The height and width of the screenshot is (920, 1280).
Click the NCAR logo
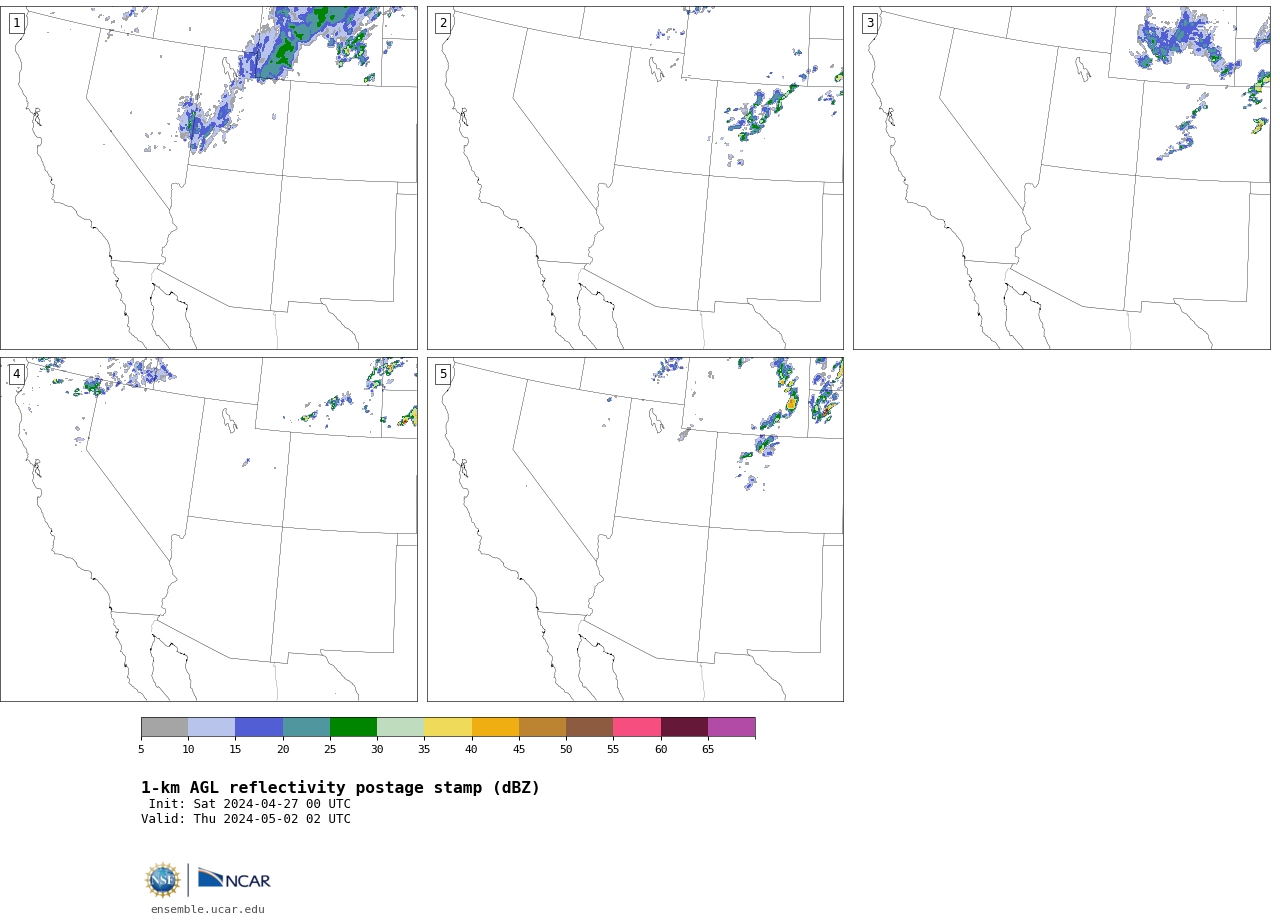click(x=234, y=879)
